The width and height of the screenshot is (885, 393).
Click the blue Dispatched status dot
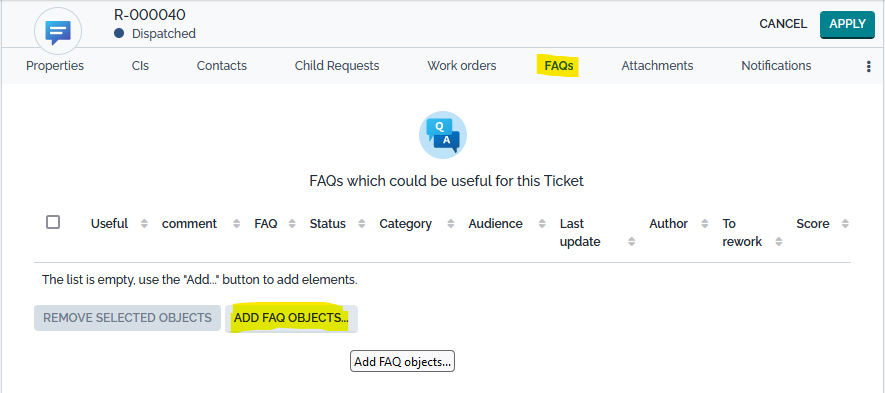[x=119, y=33]
